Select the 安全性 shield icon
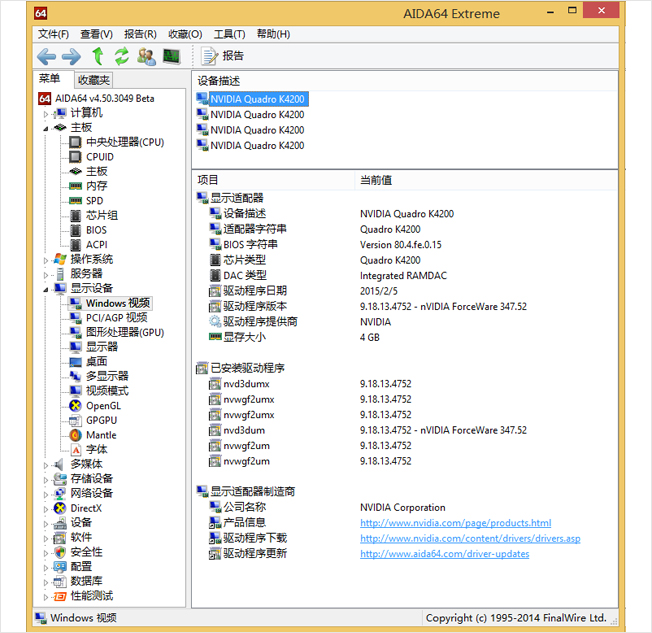Image resolution: width=652 pixels, height=633 pixels. [x=60, y=552]
